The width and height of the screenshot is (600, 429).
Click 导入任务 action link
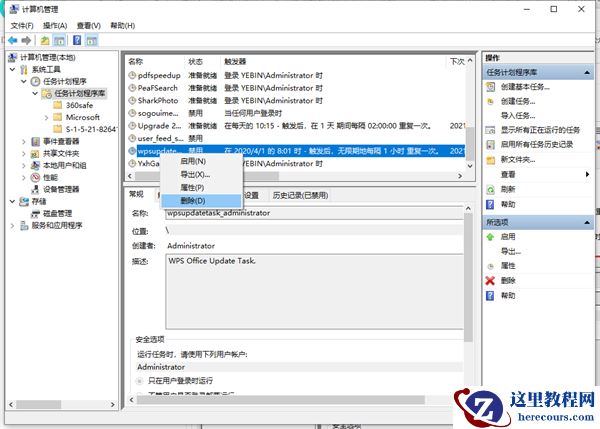coord(518,116)
